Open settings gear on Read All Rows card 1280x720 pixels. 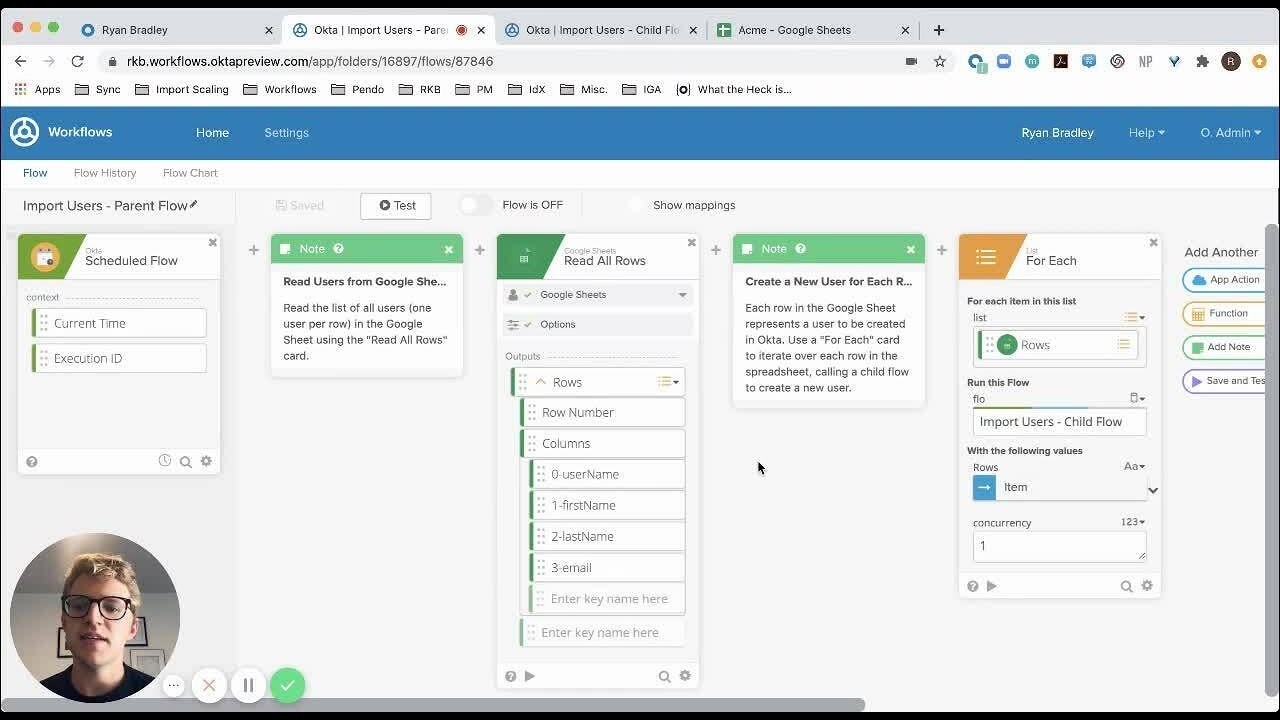685,676
